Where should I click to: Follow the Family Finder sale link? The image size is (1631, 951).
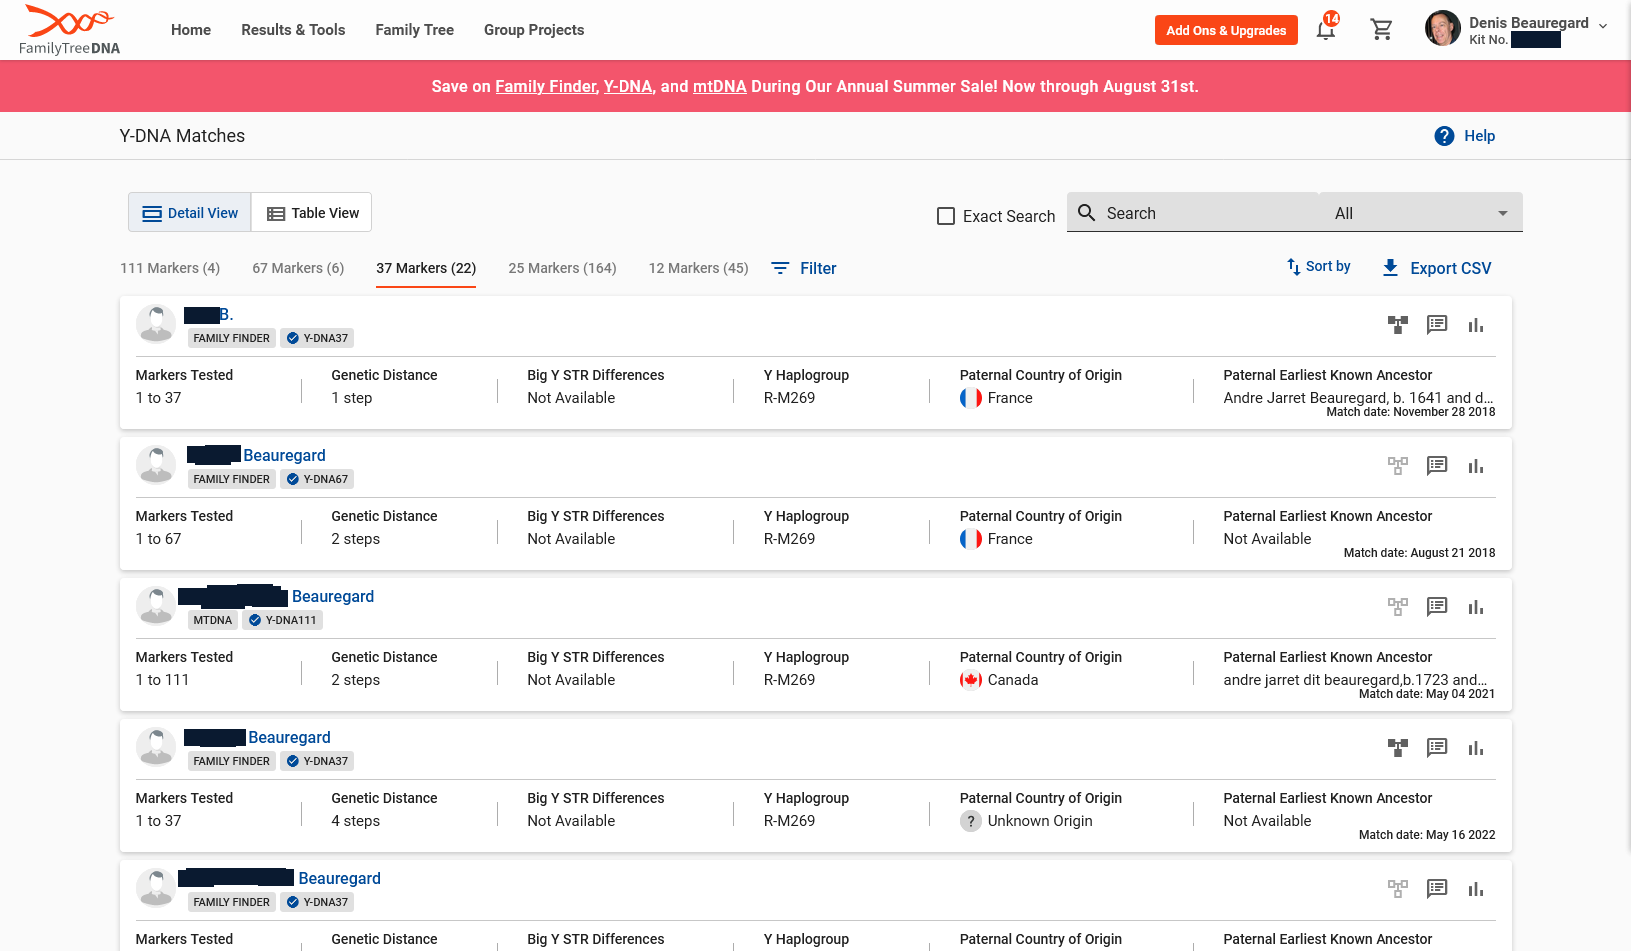tap(547, 86)
